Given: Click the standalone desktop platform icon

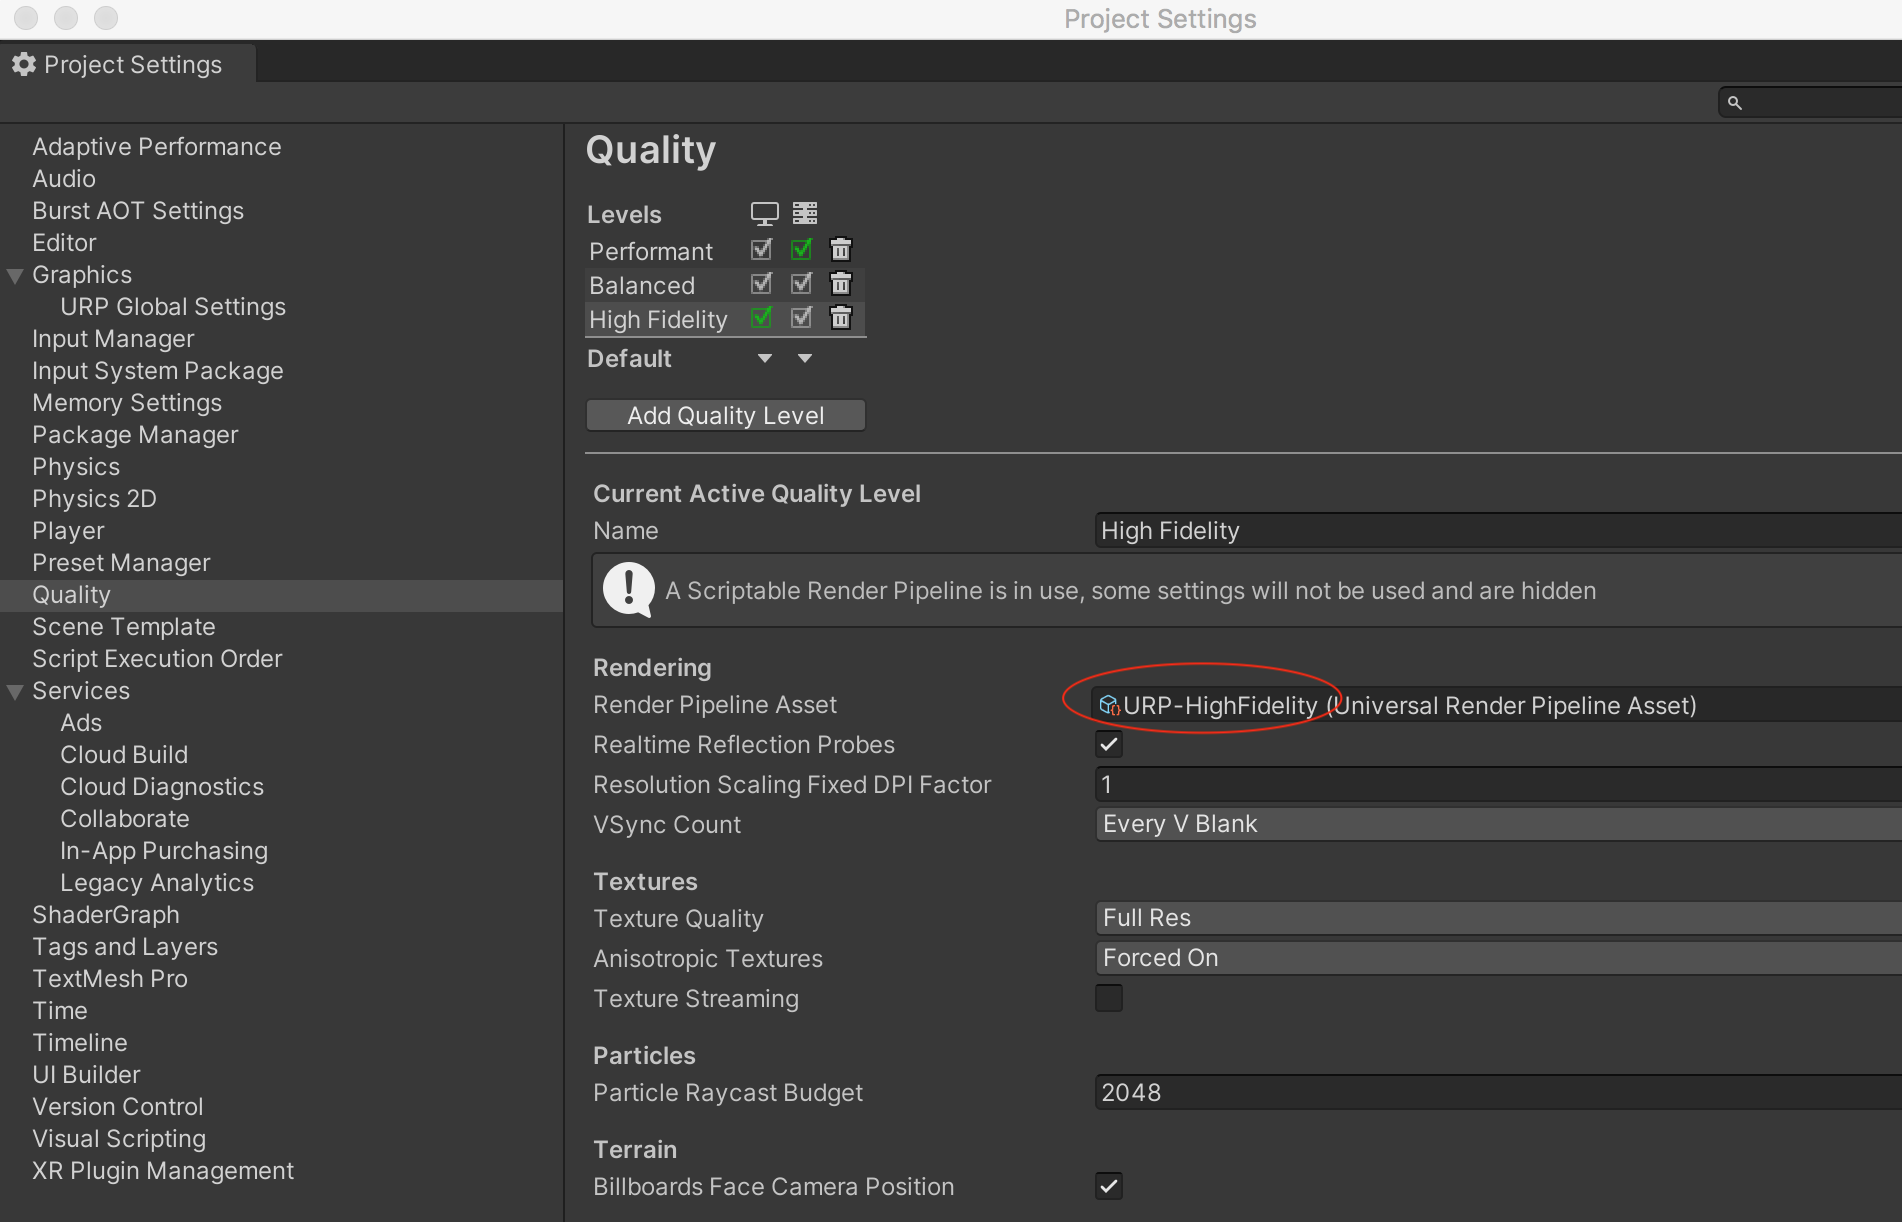Looking at the screenshot, I should pyautogui.click(x=764, y=214).
